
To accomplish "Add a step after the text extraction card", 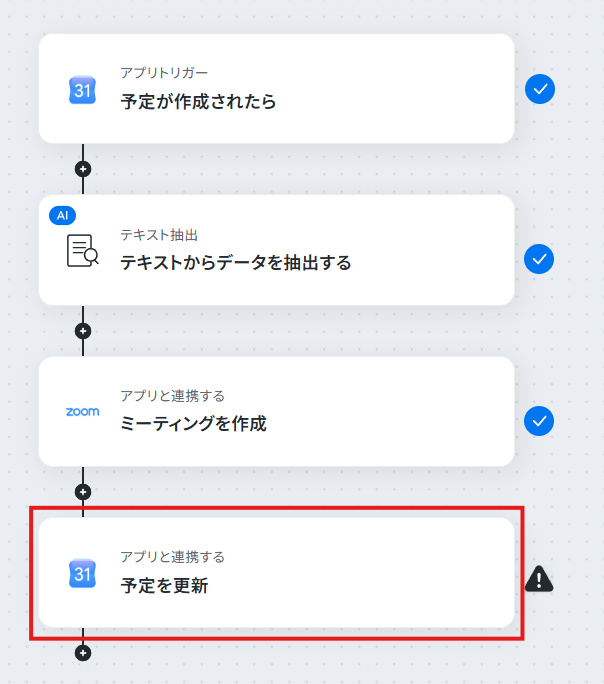I will 83,331.
